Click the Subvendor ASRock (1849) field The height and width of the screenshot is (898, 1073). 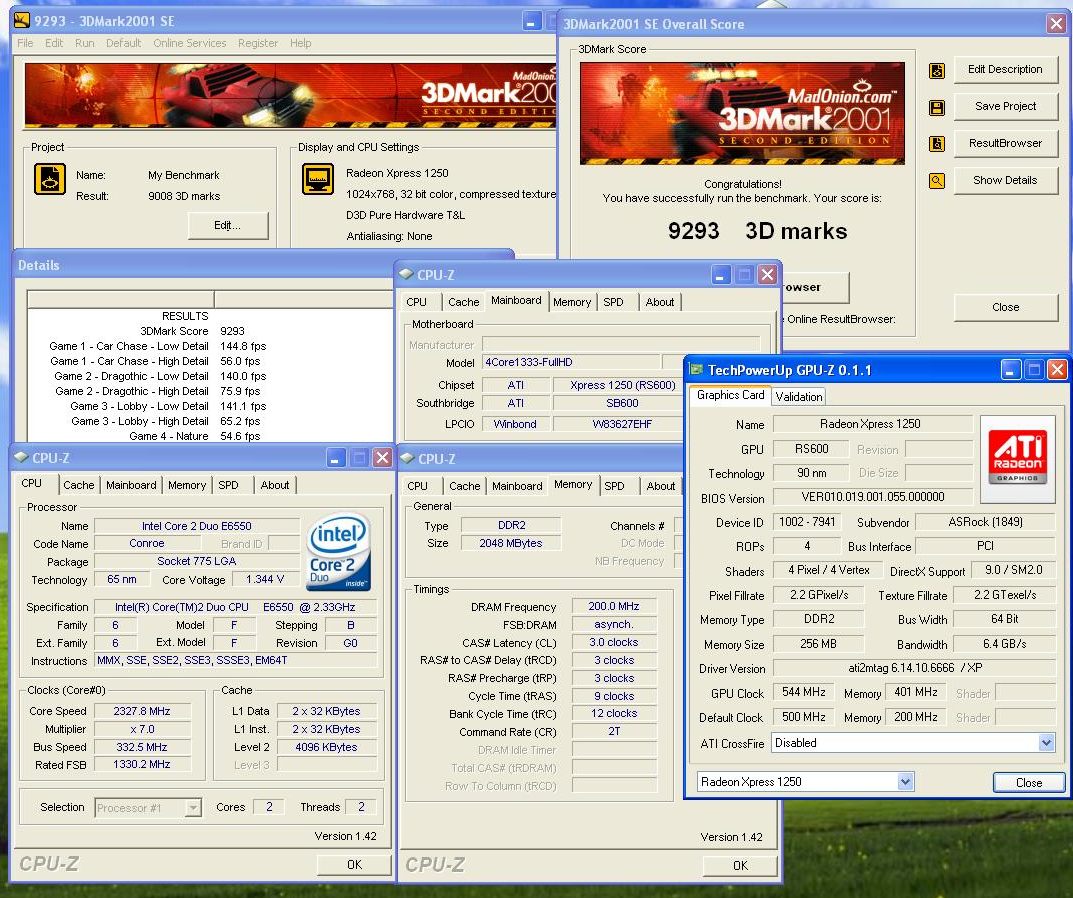985,522
